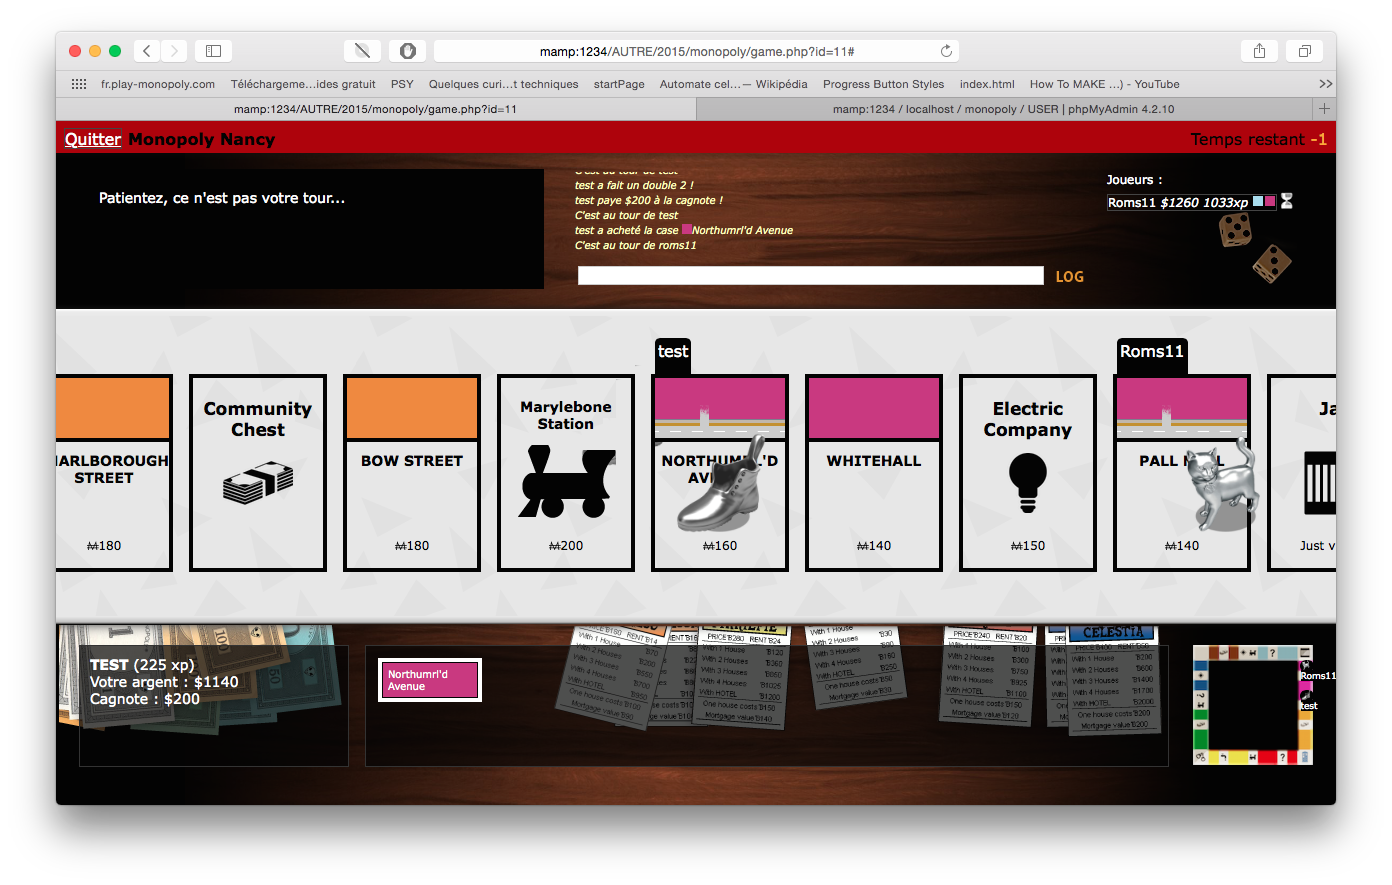Image resolution: width=1392 pixels, height=885 pixels.
Task: Roll the upper brown die
Action: [x=1234, y=231]
